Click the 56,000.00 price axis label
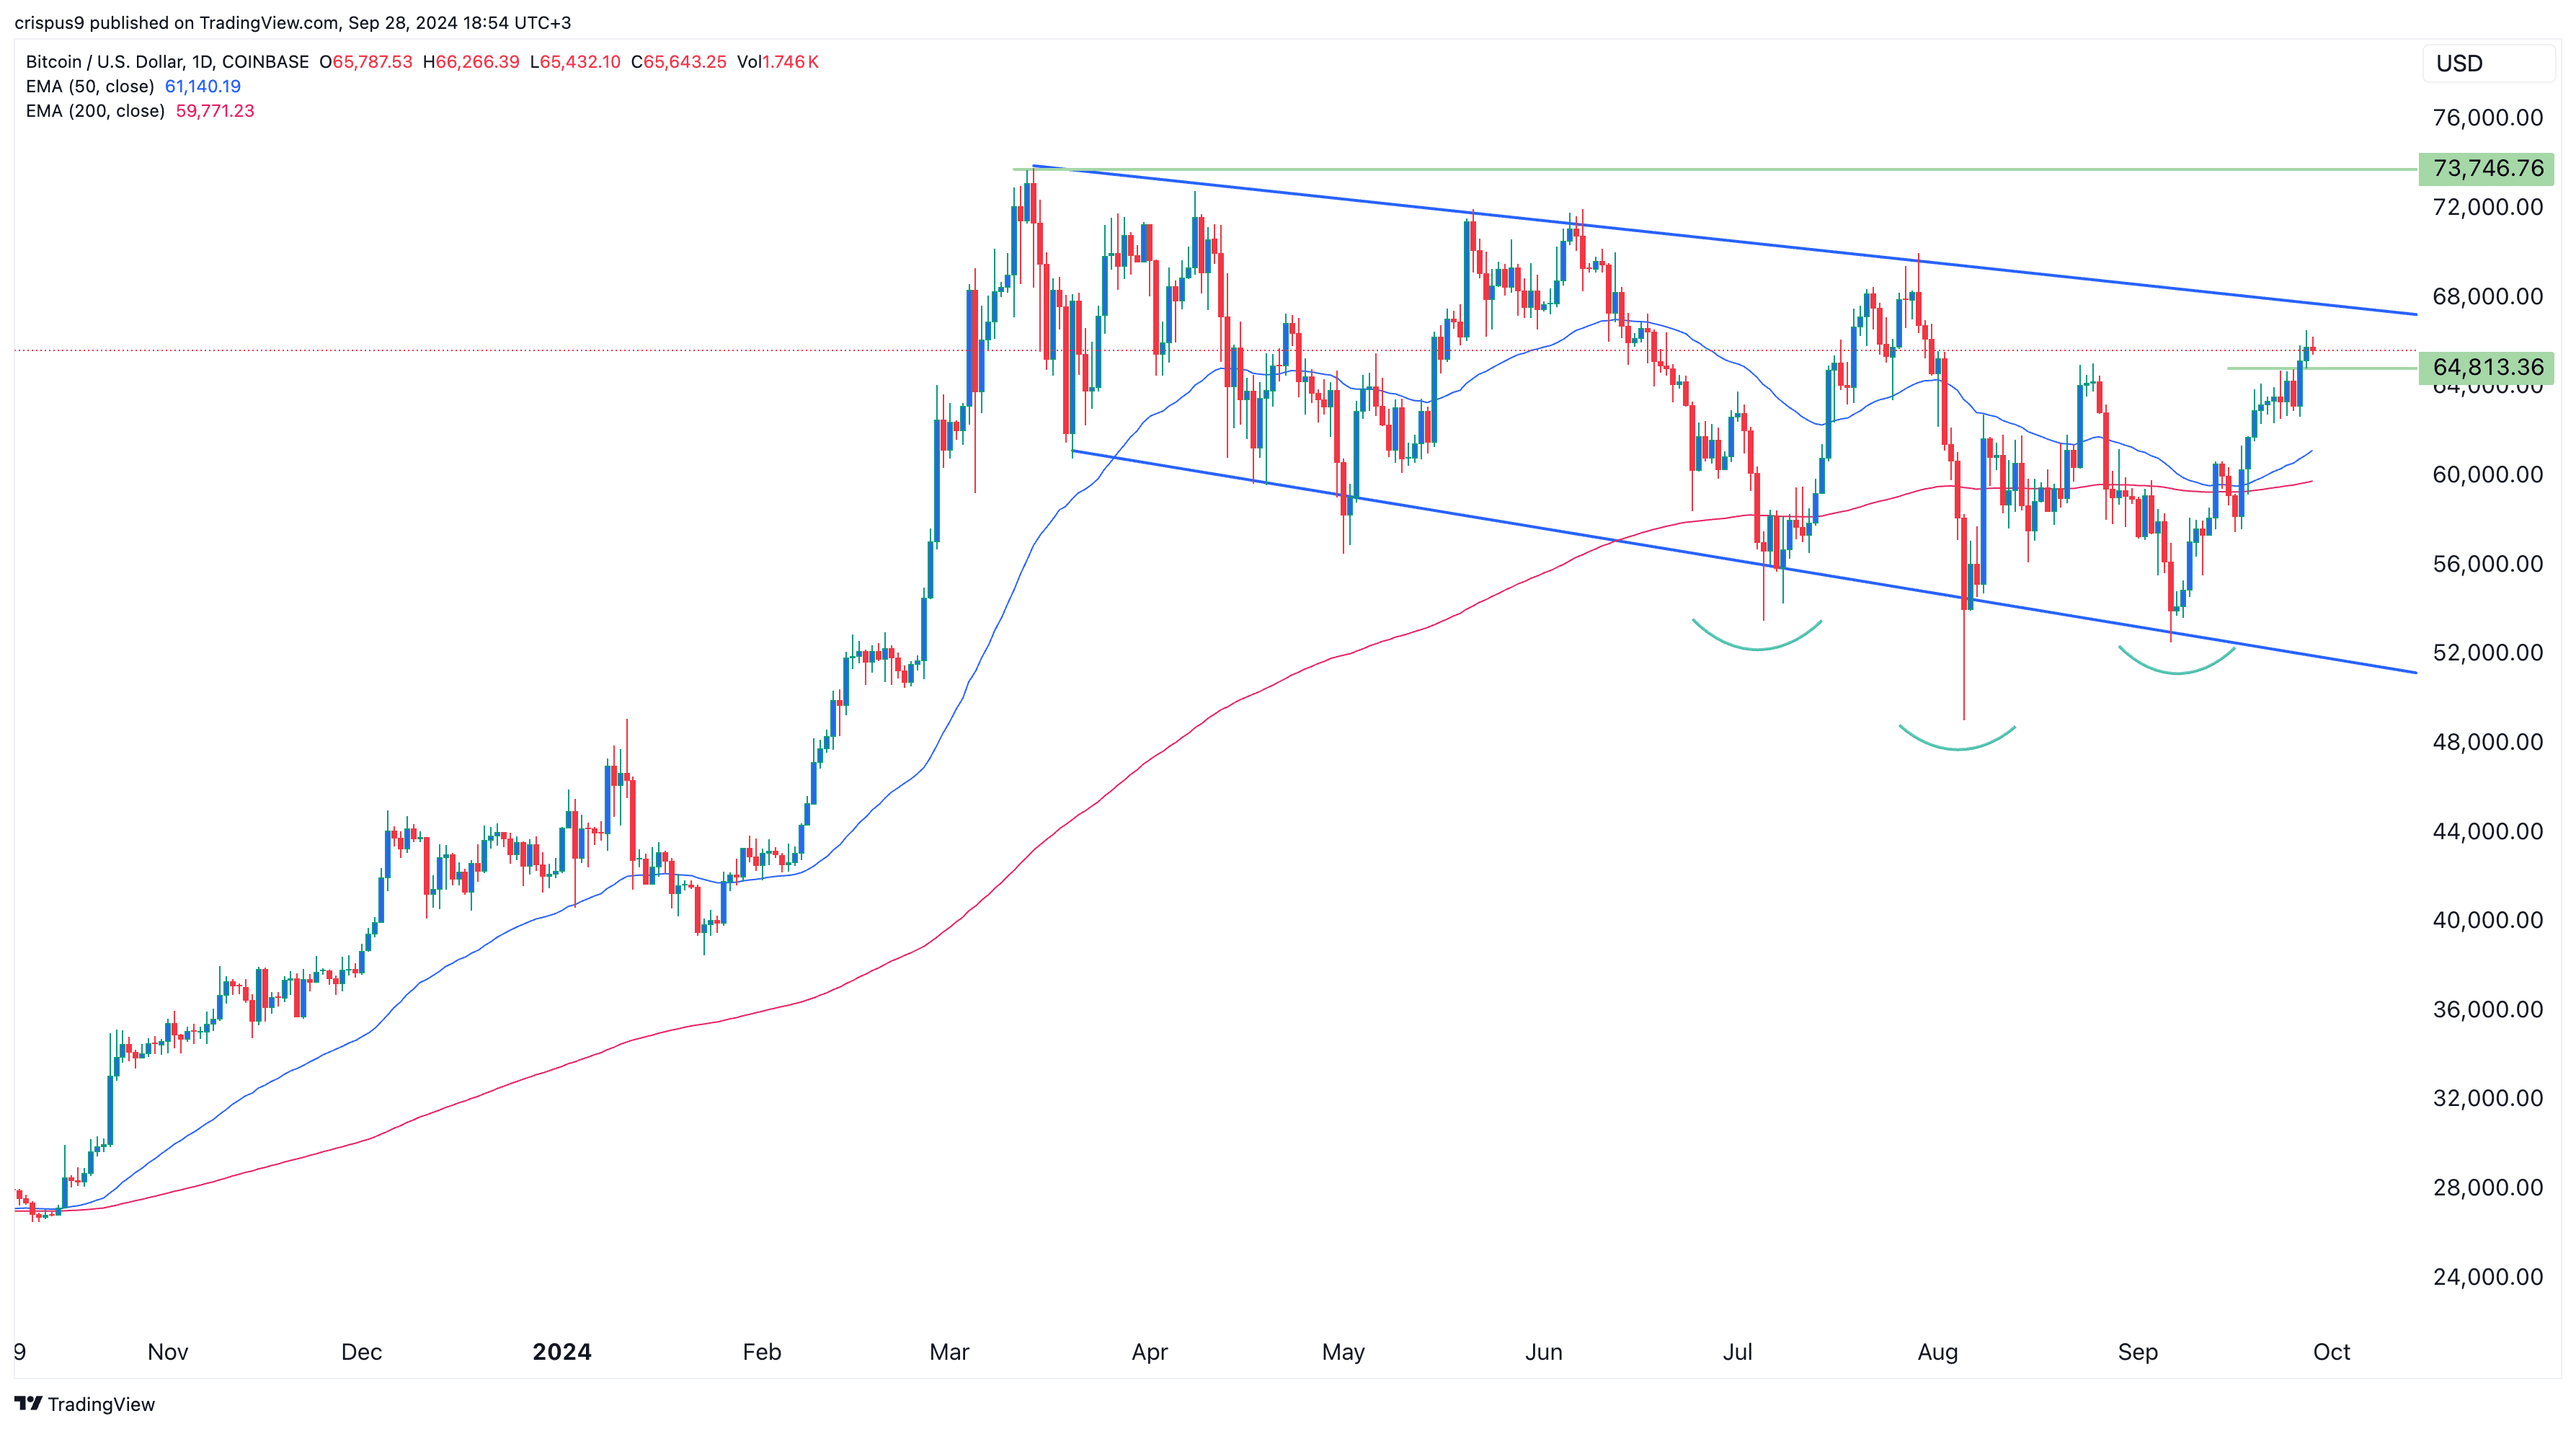 pyautogui.click(x=2487, y=564)
